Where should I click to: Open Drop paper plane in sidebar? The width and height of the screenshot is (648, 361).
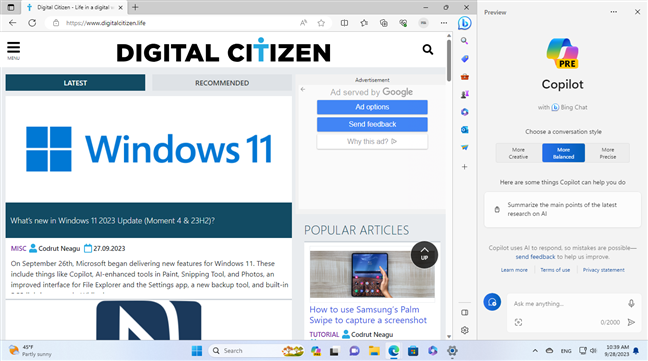click(x=465, y=147)
